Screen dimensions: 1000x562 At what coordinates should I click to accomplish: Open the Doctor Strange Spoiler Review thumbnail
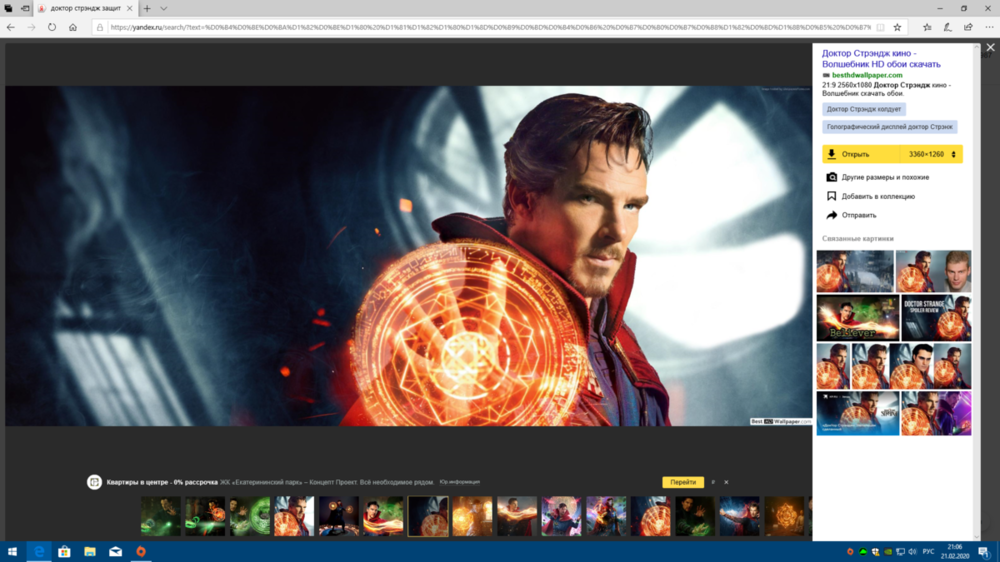click(x=936, y=318)
